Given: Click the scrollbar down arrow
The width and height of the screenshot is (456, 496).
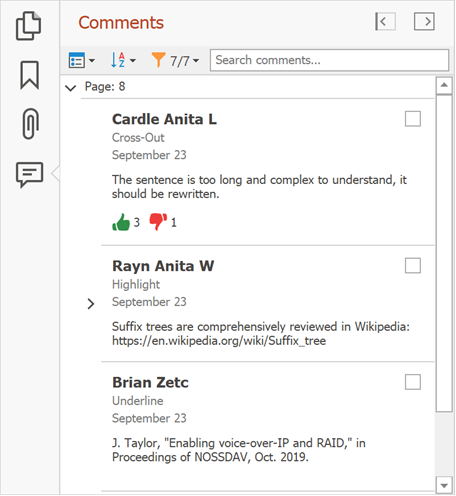Looking at the screenshot, I should pos(444,485).
